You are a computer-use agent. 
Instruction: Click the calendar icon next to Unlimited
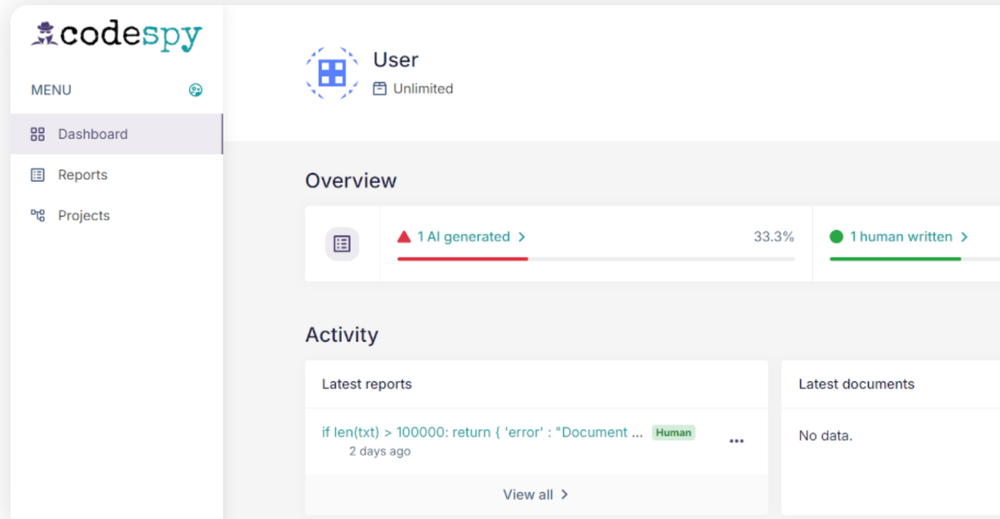[x=379, y=89]
